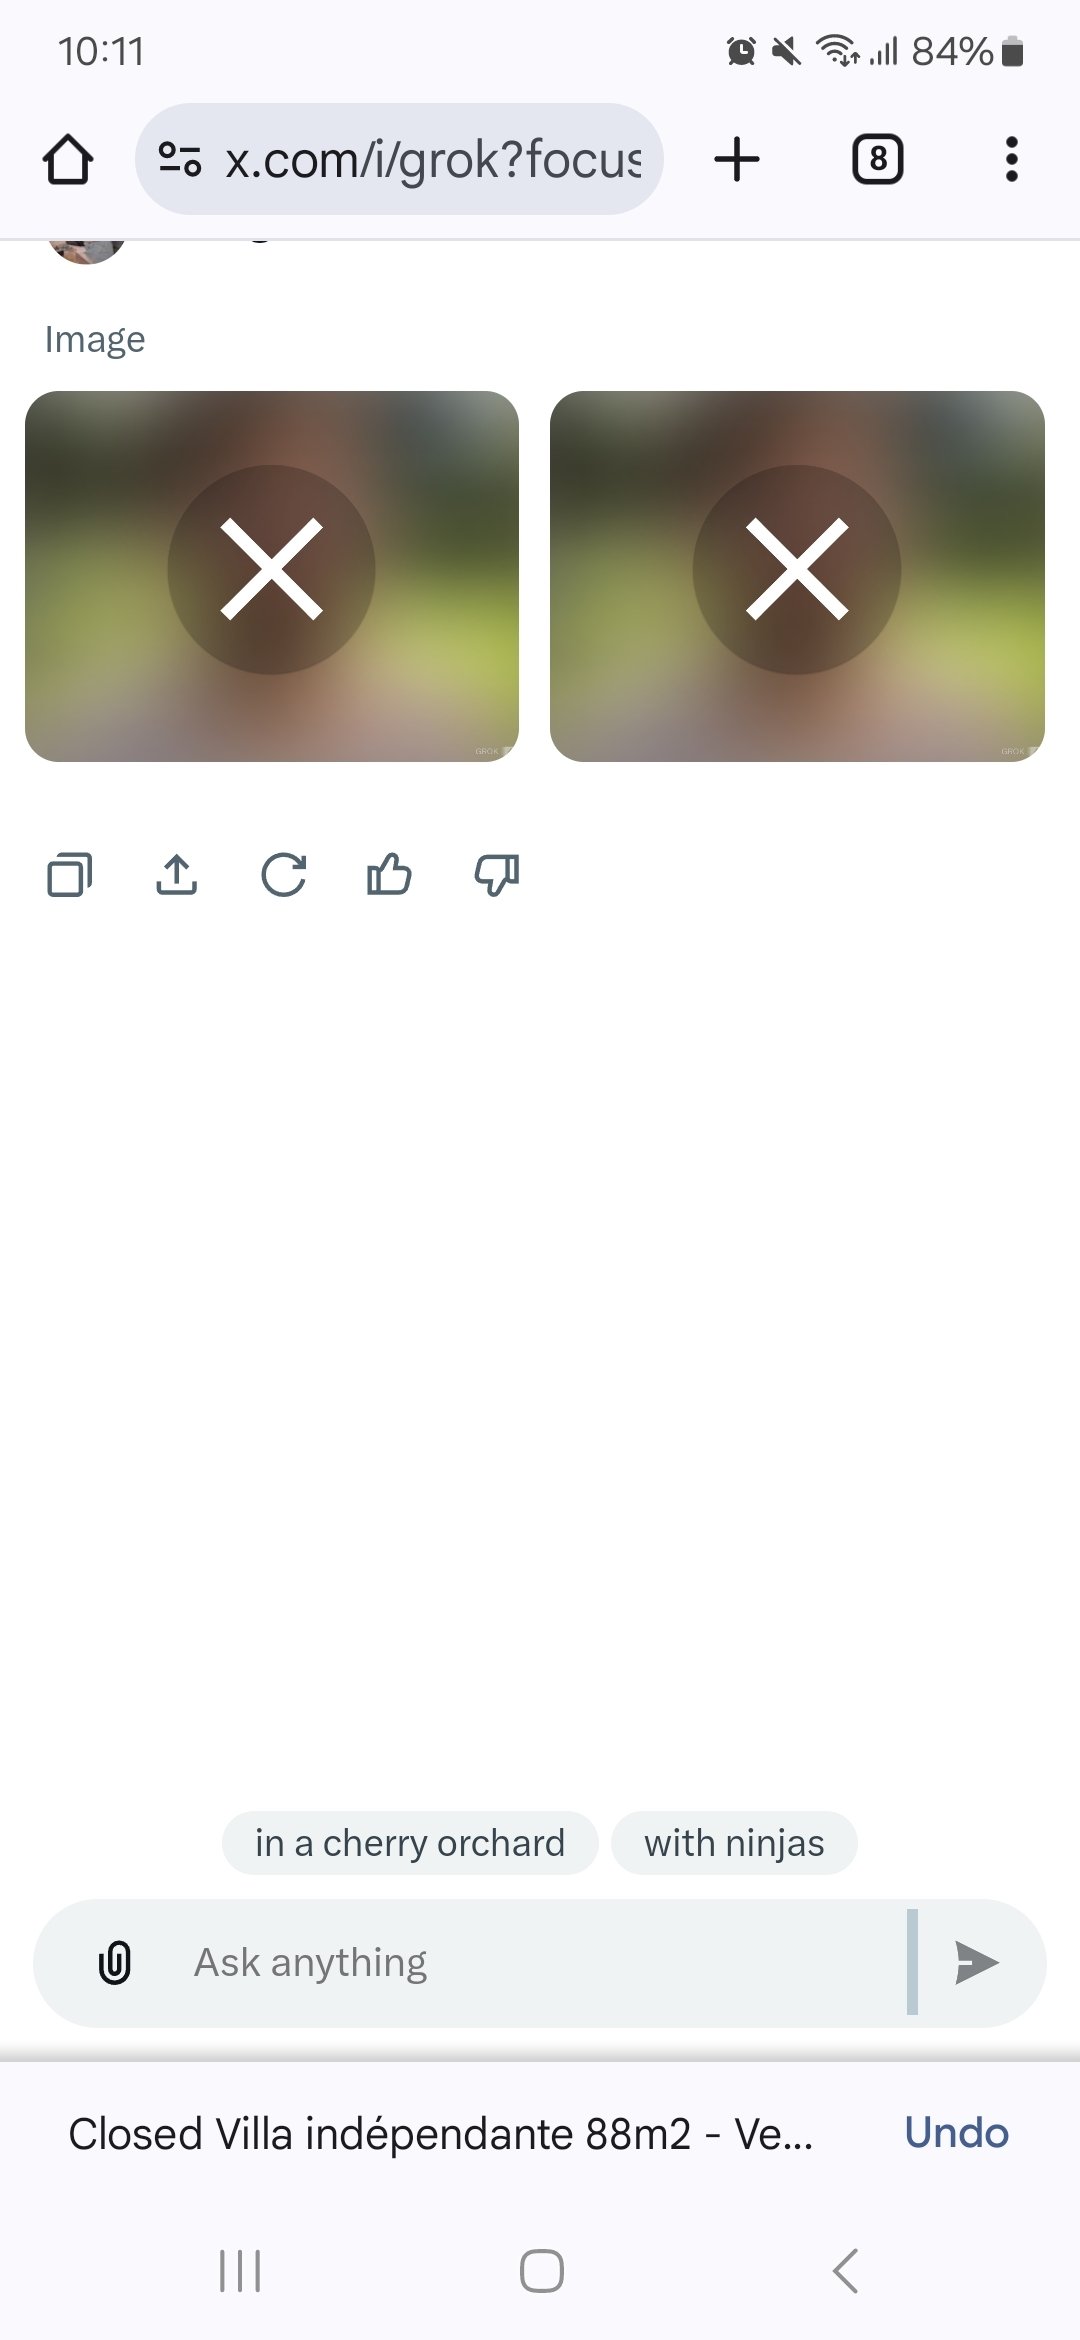The height and width of the screenshot is (2340, 1080).
Task: Tap the browser home icon
Action: 68,159
